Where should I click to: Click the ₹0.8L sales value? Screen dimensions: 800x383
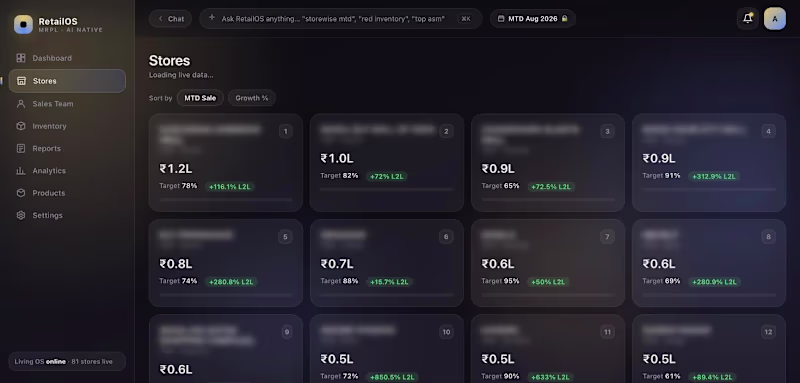(x=176, y=264)
